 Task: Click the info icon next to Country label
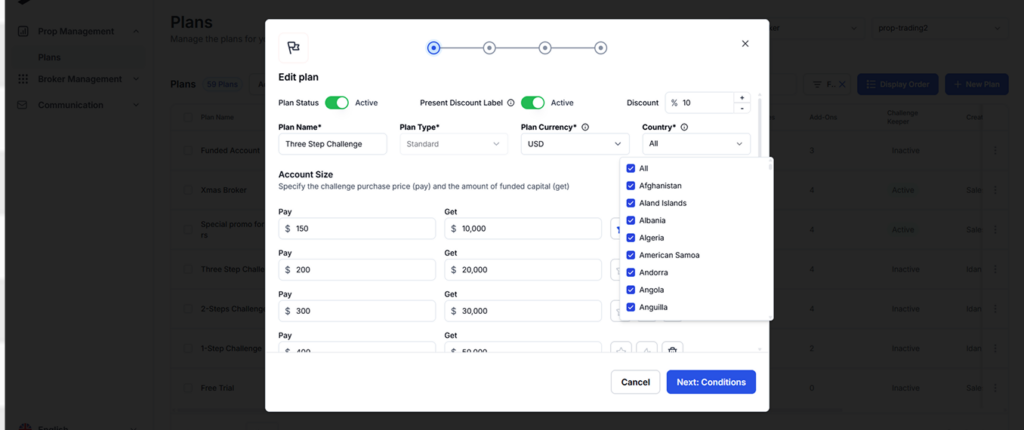coord(684,127)
